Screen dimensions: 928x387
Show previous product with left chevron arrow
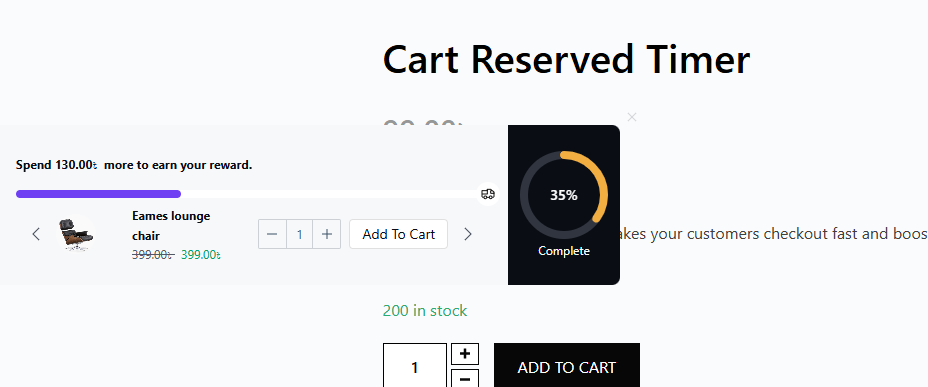(36, 234)
